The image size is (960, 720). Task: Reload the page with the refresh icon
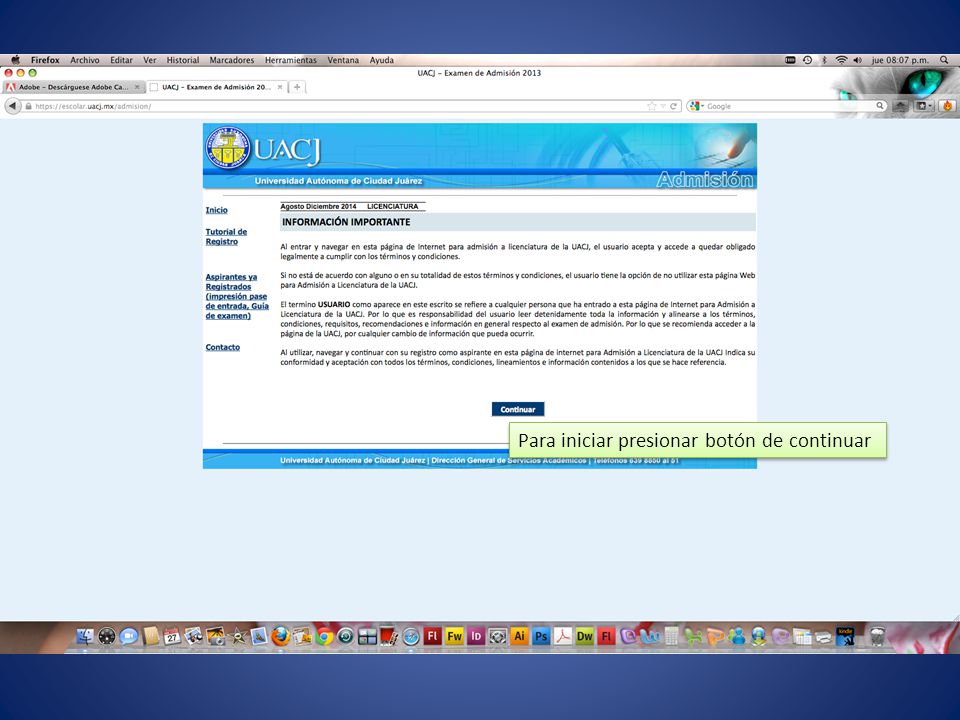click(673, 106)
